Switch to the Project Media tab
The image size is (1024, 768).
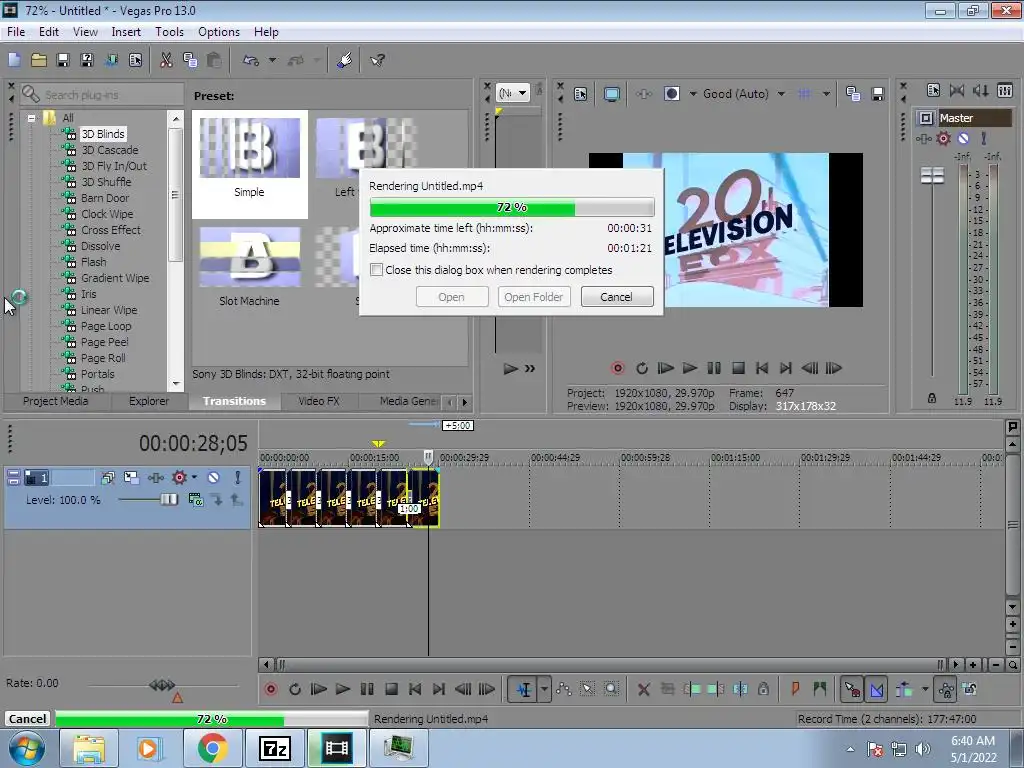56,402
